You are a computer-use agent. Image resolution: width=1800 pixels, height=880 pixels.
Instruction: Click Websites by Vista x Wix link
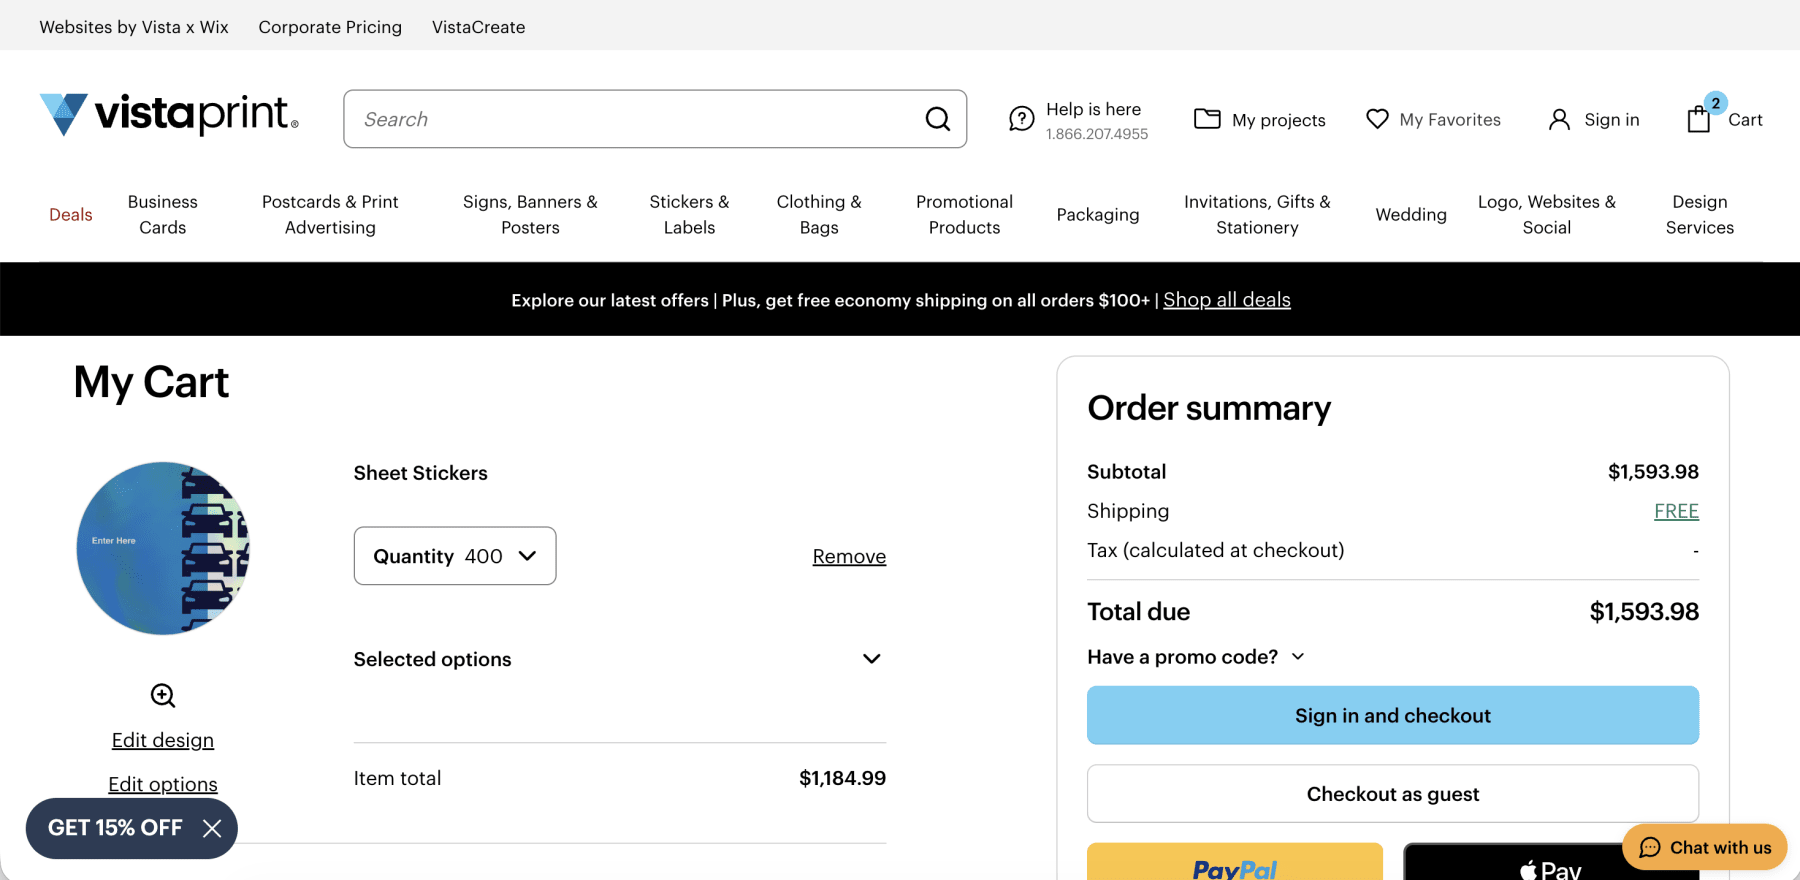pos(134,27)
